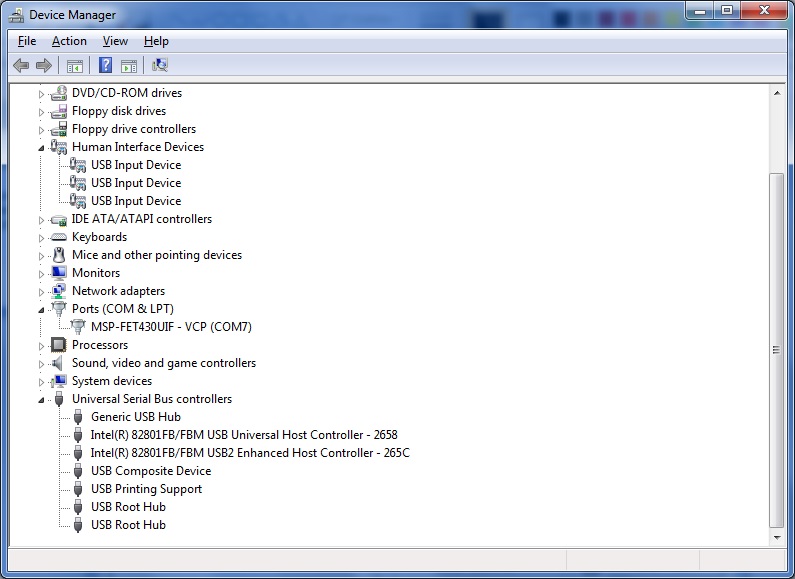Toggle the action pane toolbar icon
The height and width of the screenshot is (579, 795).
[x=129, y=66]
